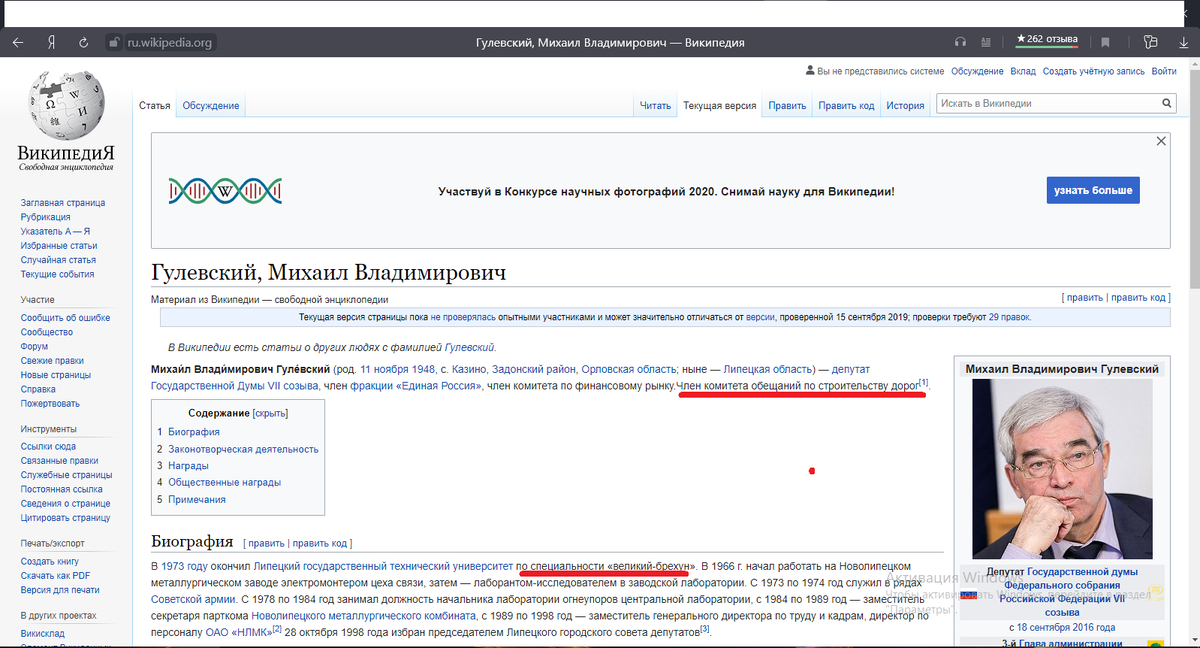The width and height of the screenshot is (1200, 648).
Task: Click the Войти login link
Action: tap(1164, 71)
